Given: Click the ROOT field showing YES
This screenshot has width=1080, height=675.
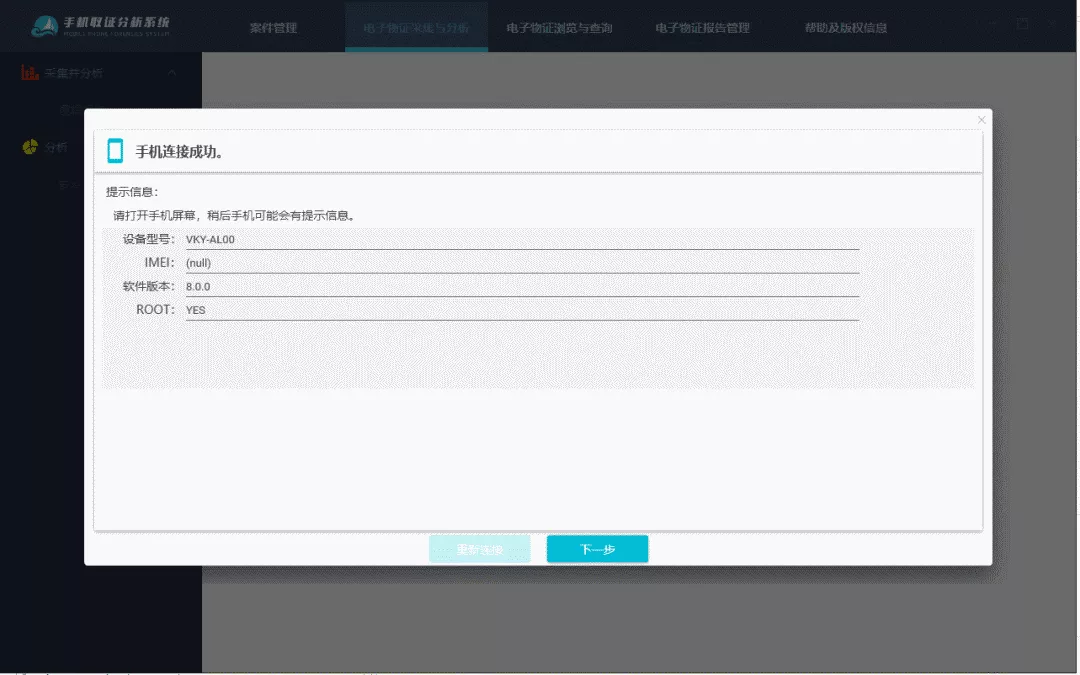Looking at the screenshot, I should [x=521, y=310].
